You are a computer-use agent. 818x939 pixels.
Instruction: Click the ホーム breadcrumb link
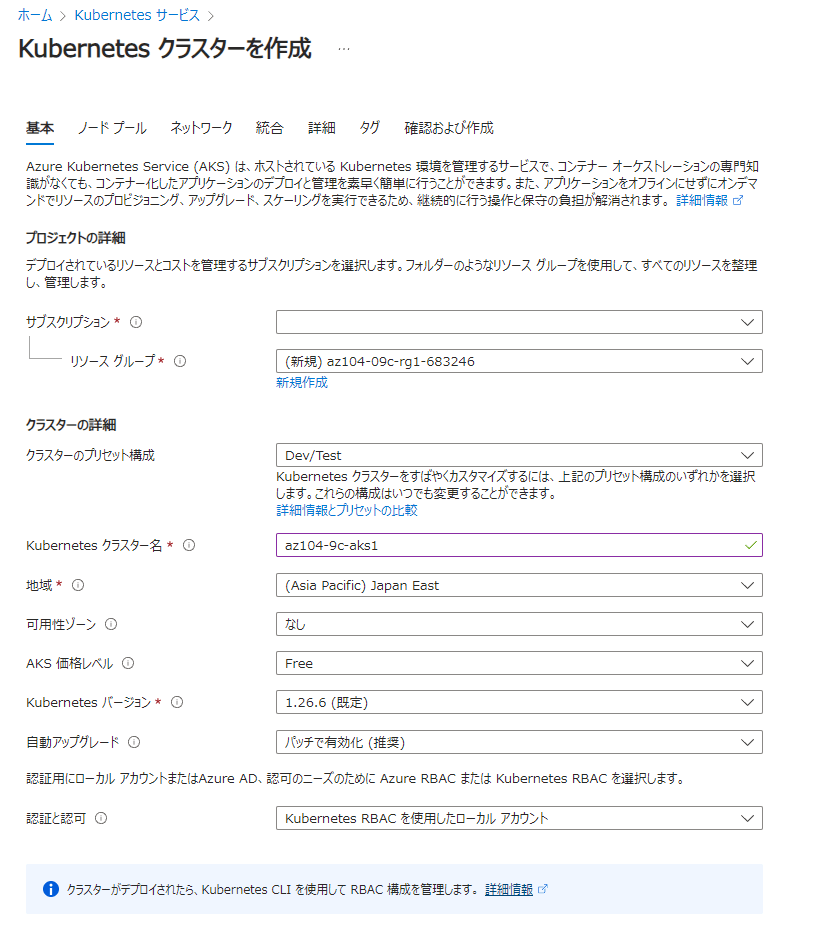(x=35, y=15)
